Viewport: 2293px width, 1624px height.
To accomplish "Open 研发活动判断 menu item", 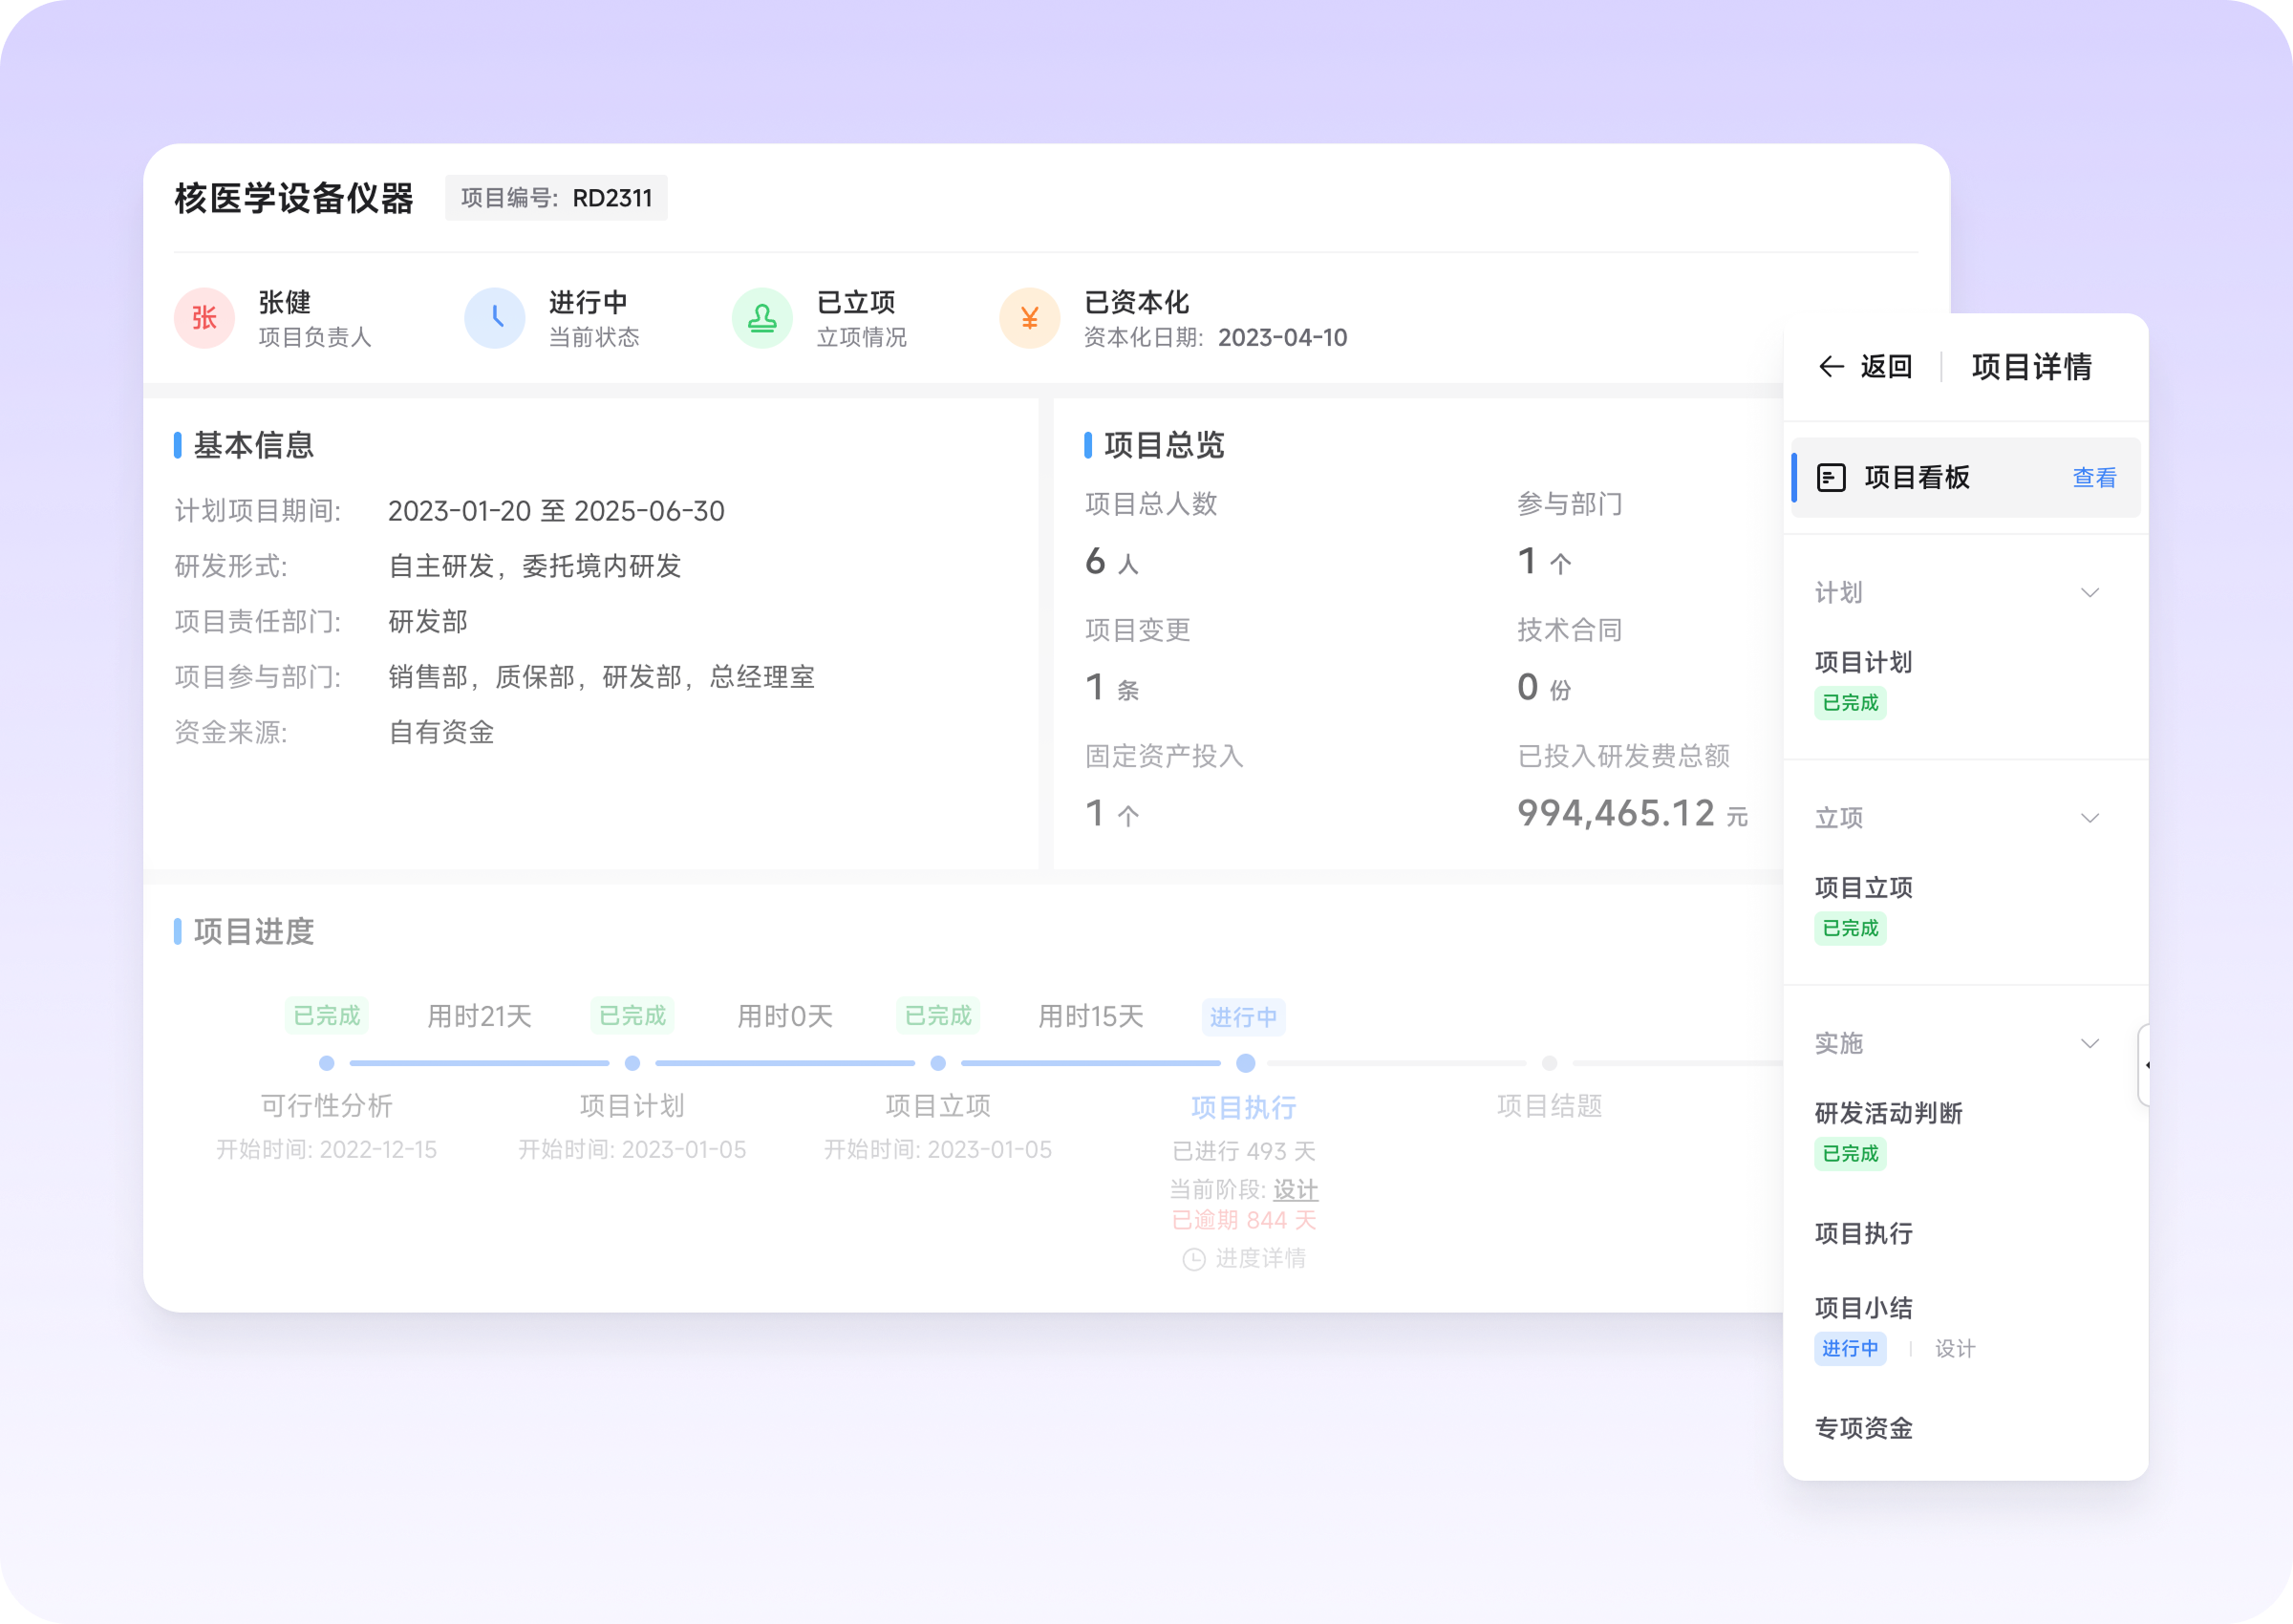I will pyautogui.click(x=1888, y=1113).
